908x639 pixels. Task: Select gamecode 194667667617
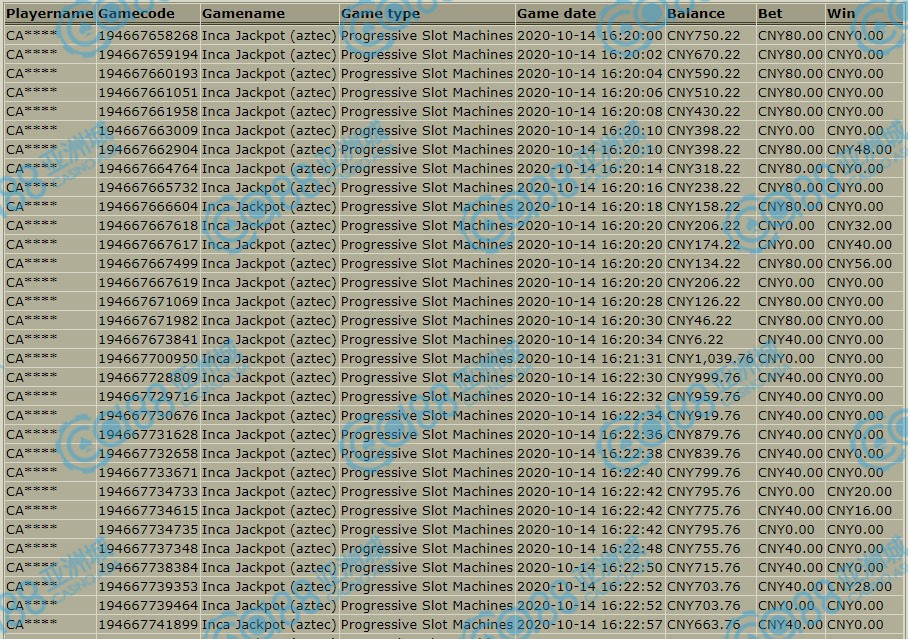(148, 244)
